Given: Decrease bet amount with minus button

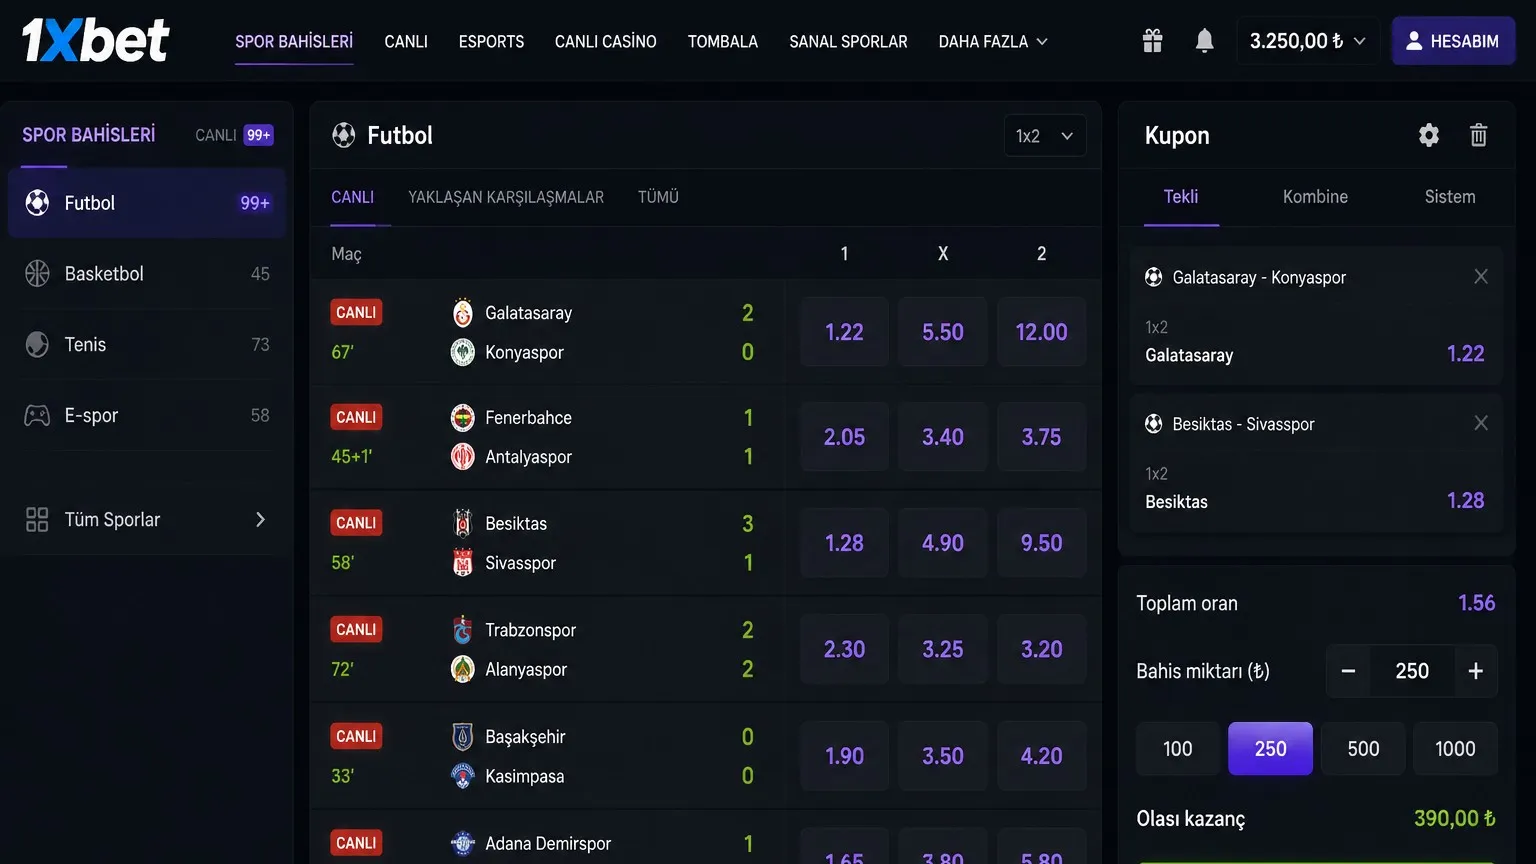Looking at the screenshot, I should point(1348,671).
